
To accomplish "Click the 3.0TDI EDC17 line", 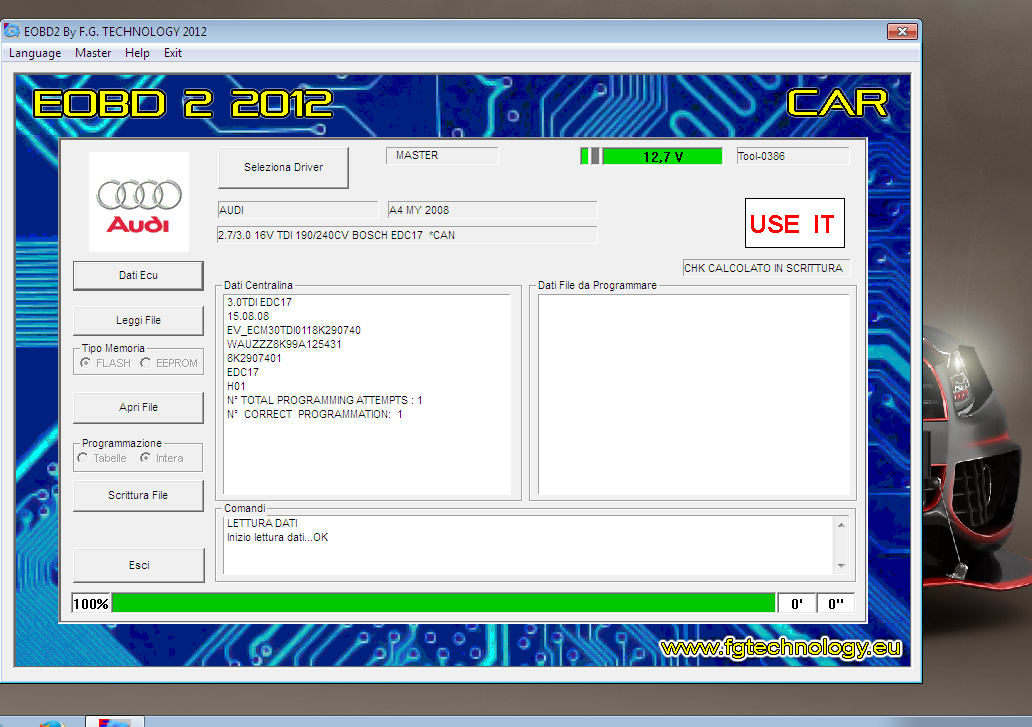I will pyautogui.click(x=259, y=302).
